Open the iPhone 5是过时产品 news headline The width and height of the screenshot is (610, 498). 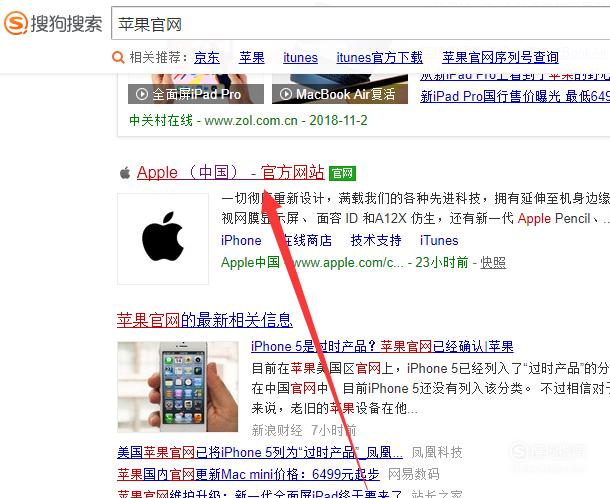pos(382,346)
